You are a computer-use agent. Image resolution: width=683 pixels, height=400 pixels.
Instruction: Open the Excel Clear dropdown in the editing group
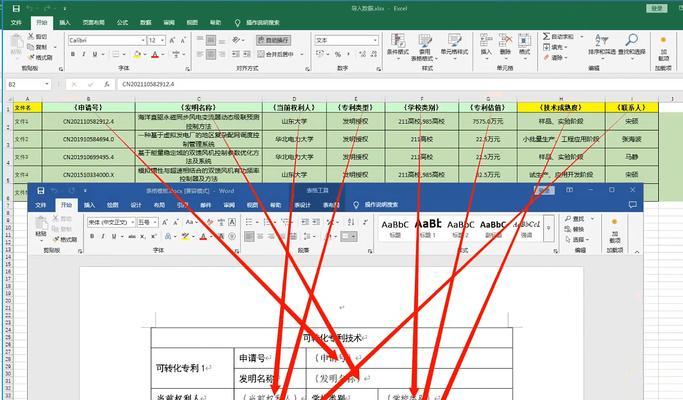(555, 58)
